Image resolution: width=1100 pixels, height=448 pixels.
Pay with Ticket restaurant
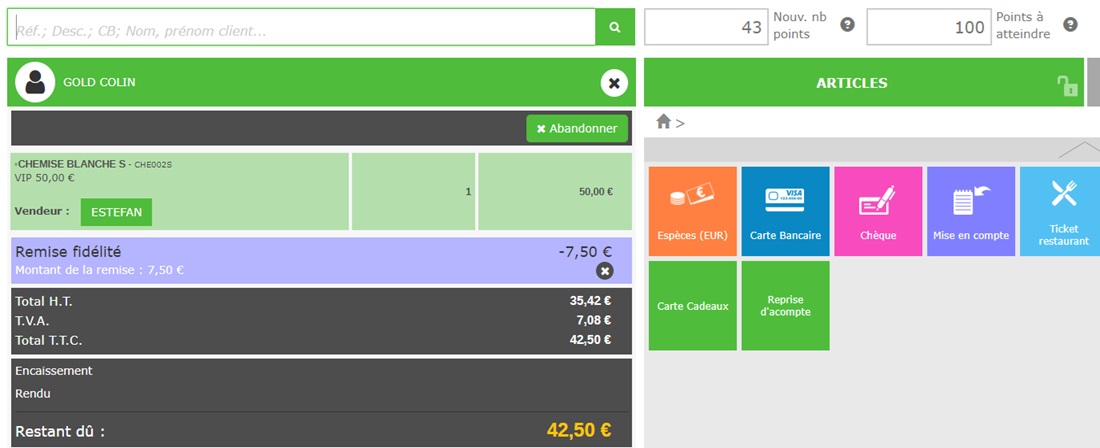tap(1062, 211)
